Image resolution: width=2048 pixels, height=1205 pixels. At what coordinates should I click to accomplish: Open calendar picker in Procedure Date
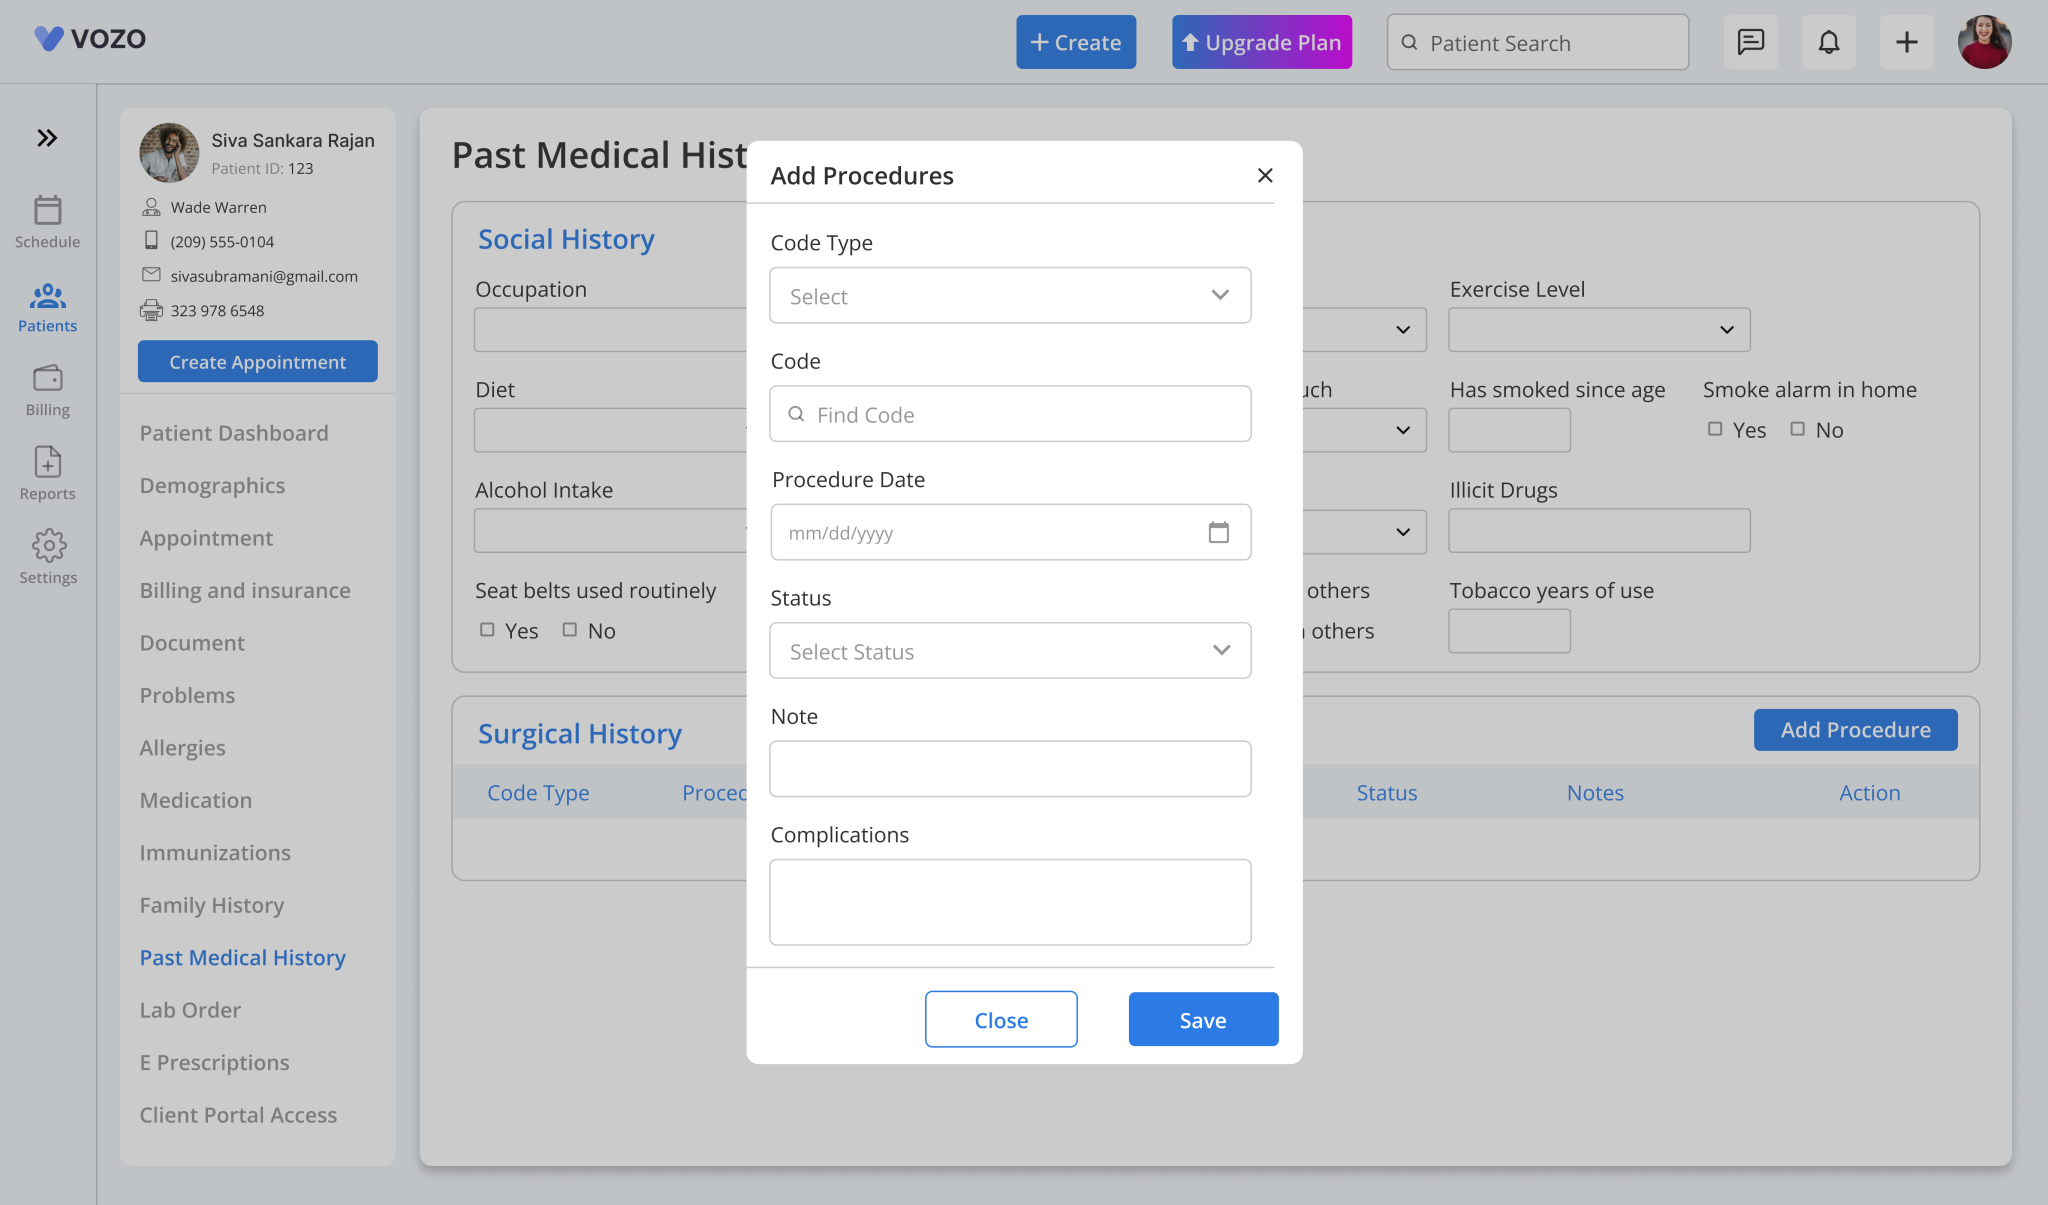coord(1218,533)
